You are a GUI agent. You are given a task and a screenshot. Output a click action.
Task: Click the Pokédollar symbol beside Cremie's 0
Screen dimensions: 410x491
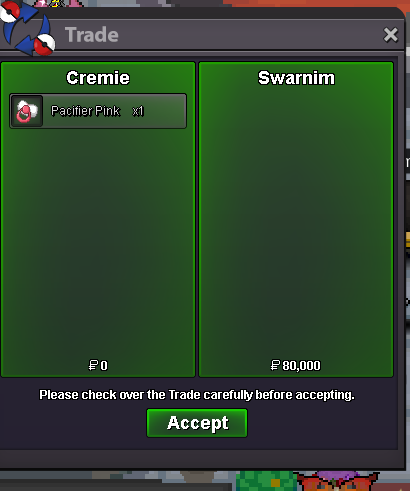coord(93,365)
